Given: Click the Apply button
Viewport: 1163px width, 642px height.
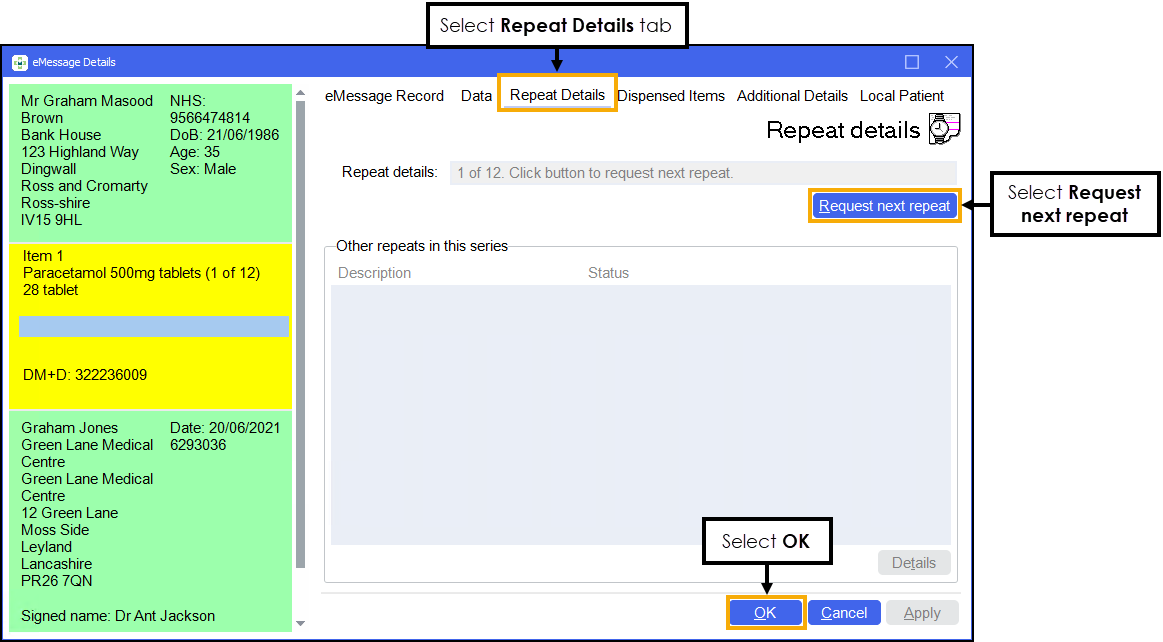Looking at the screenshot, I should click(921, 613).
